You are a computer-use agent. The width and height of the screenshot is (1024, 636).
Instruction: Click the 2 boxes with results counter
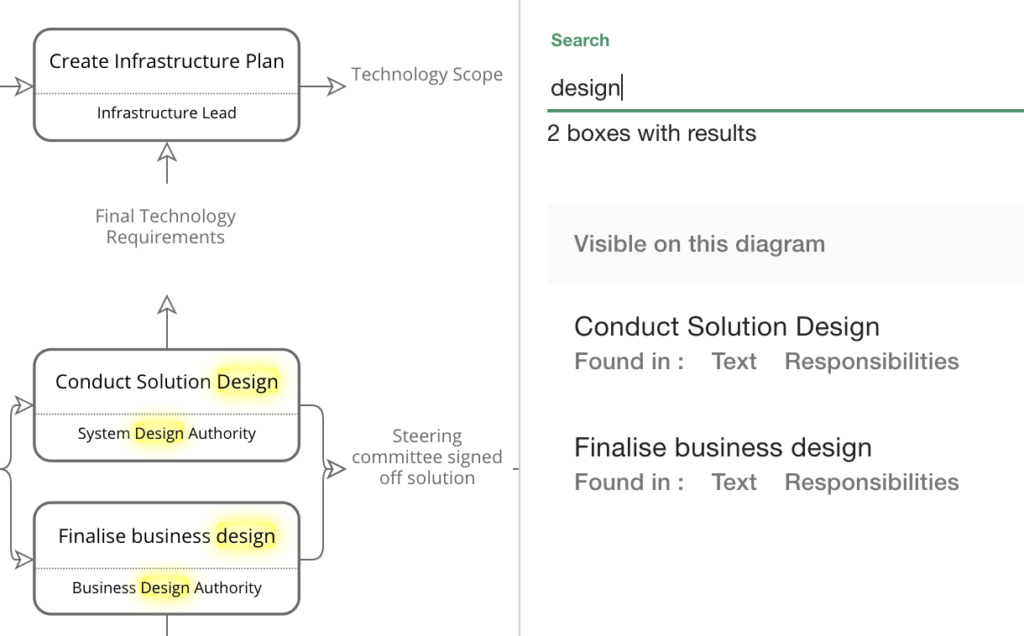coord(650,133)
